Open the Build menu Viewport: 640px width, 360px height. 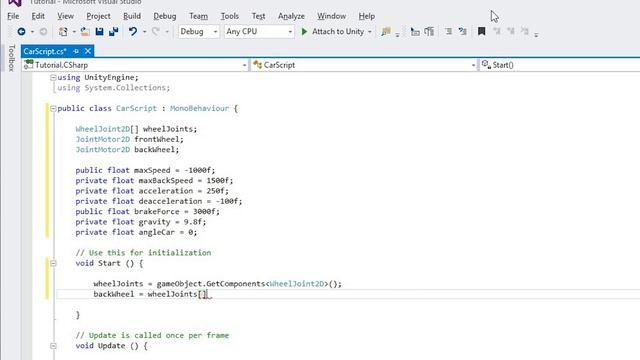point(132,16)
